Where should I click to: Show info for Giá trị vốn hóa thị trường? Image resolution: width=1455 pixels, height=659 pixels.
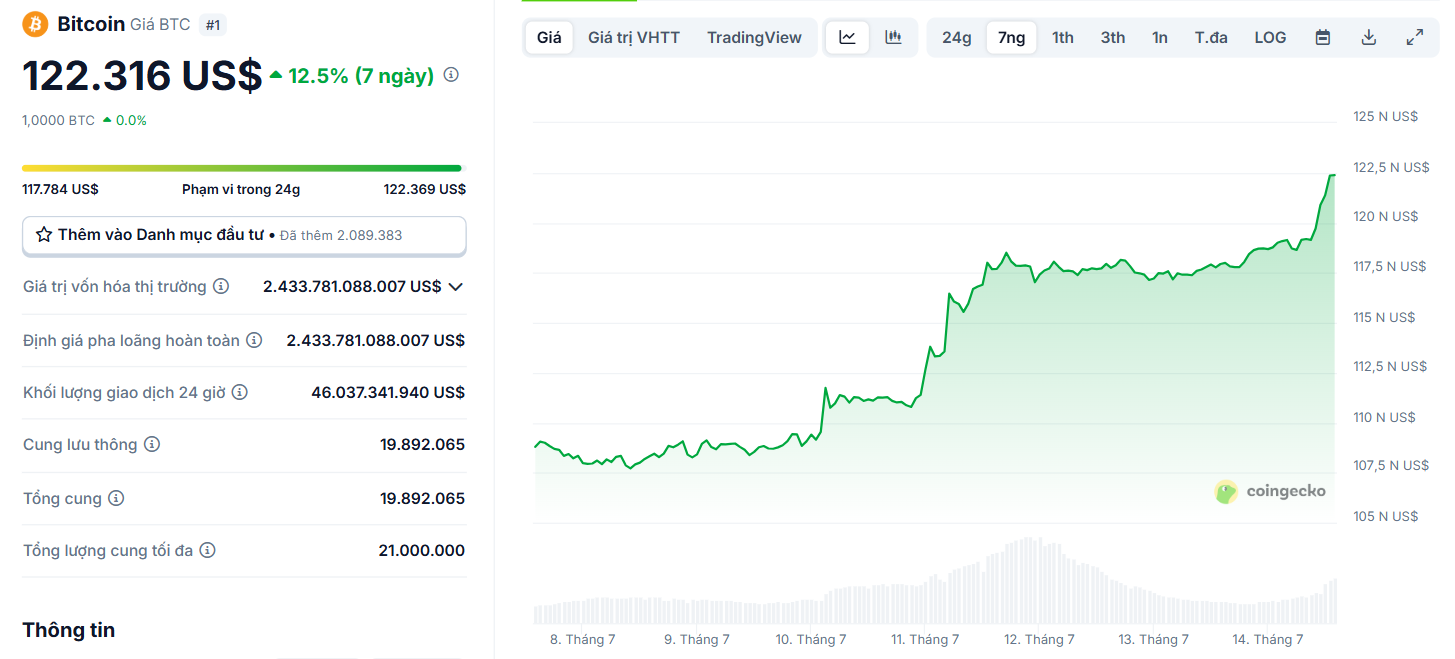click(221, 287)
